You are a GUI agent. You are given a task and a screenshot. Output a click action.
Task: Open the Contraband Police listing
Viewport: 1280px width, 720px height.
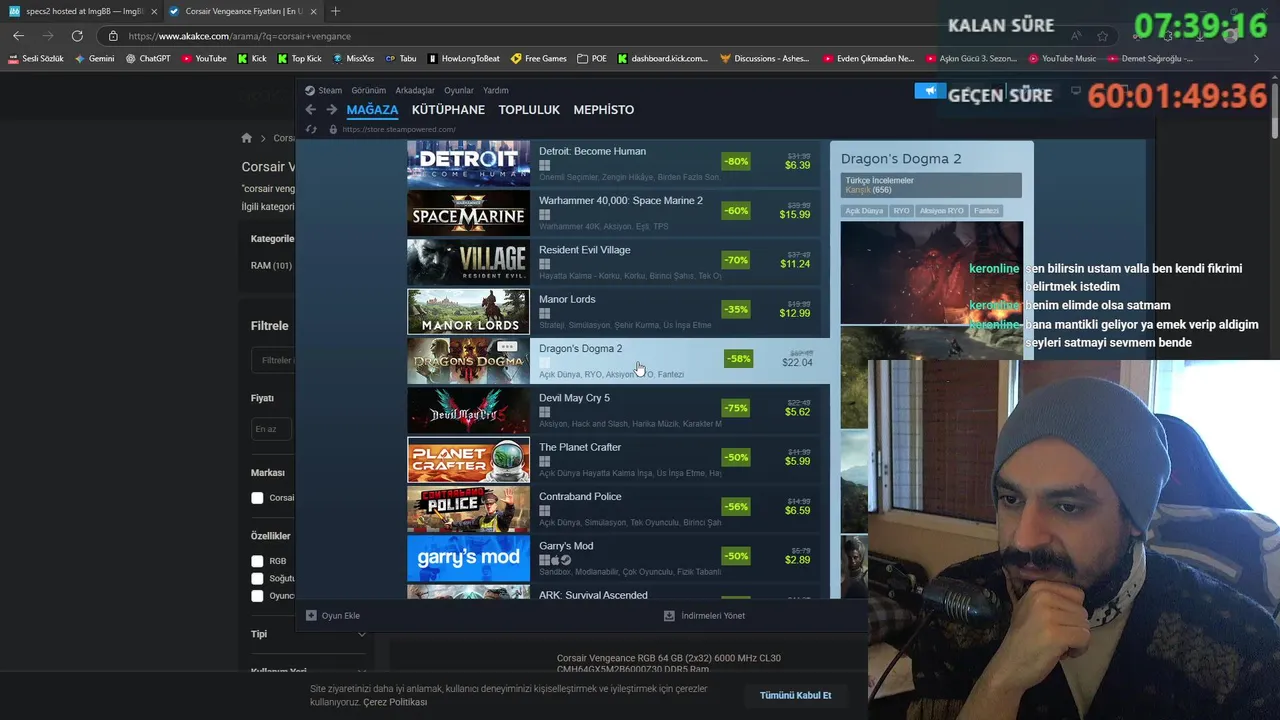point(613,508)
